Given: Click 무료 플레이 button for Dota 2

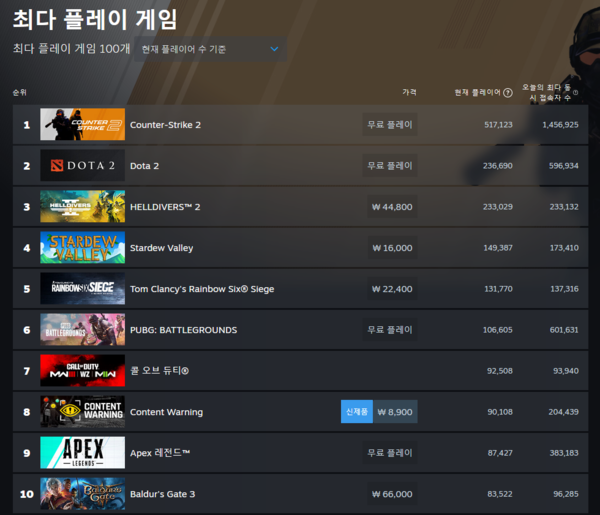Looking at the screenshot, I should click(x=390, y=165).
